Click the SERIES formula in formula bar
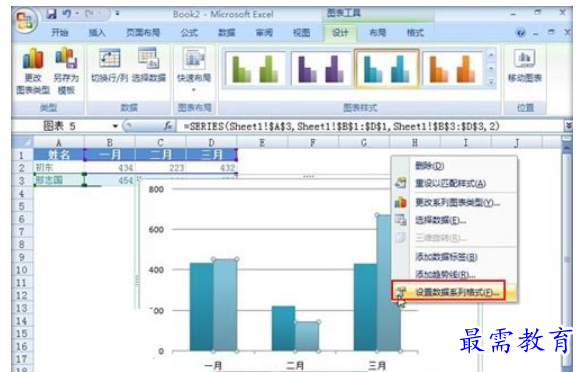Image resolution: width=581 pixels, height=372 pixels. click(x=342, y=126)
